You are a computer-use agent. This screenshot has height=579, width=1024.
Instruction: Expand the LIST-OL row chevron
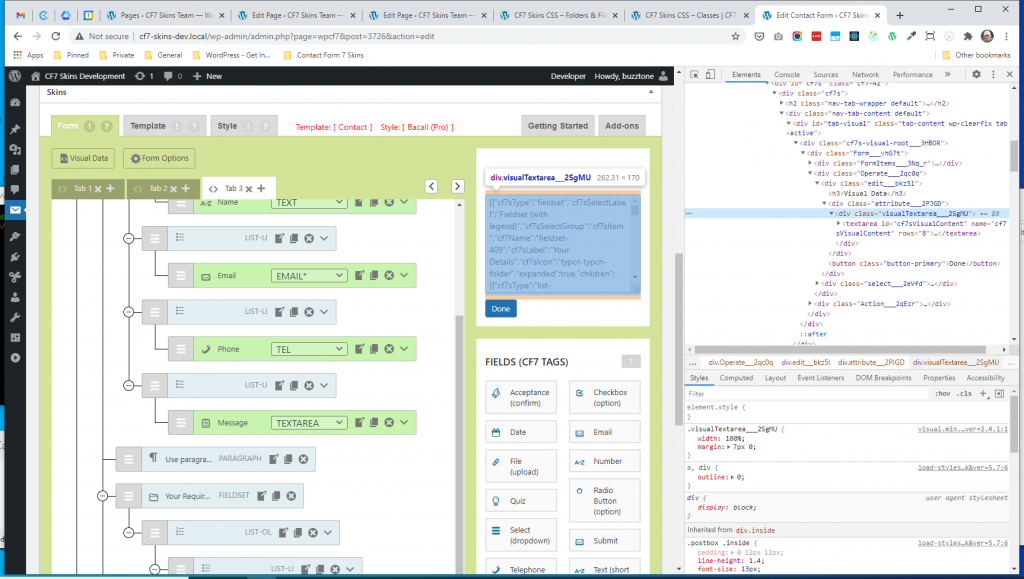[x=330, y=533]
